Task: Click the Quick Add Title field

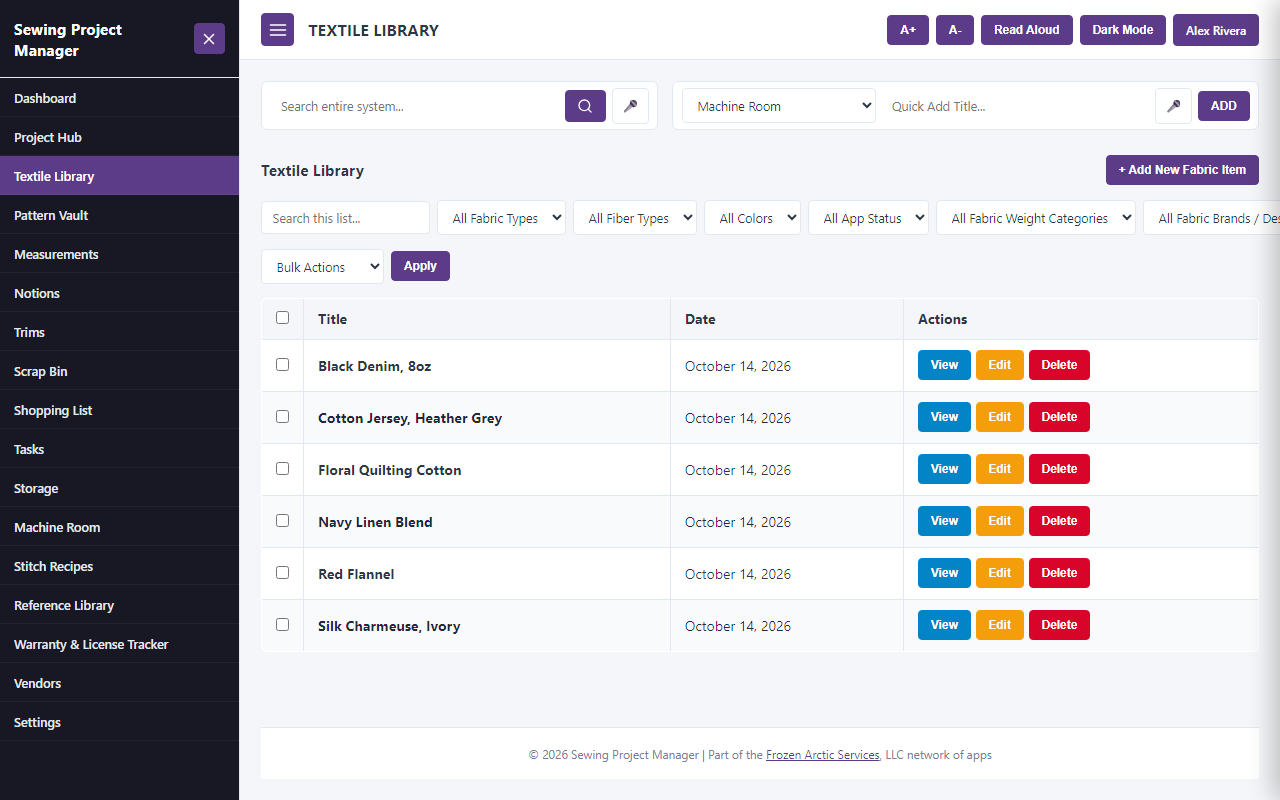Action: (1014, 106)
